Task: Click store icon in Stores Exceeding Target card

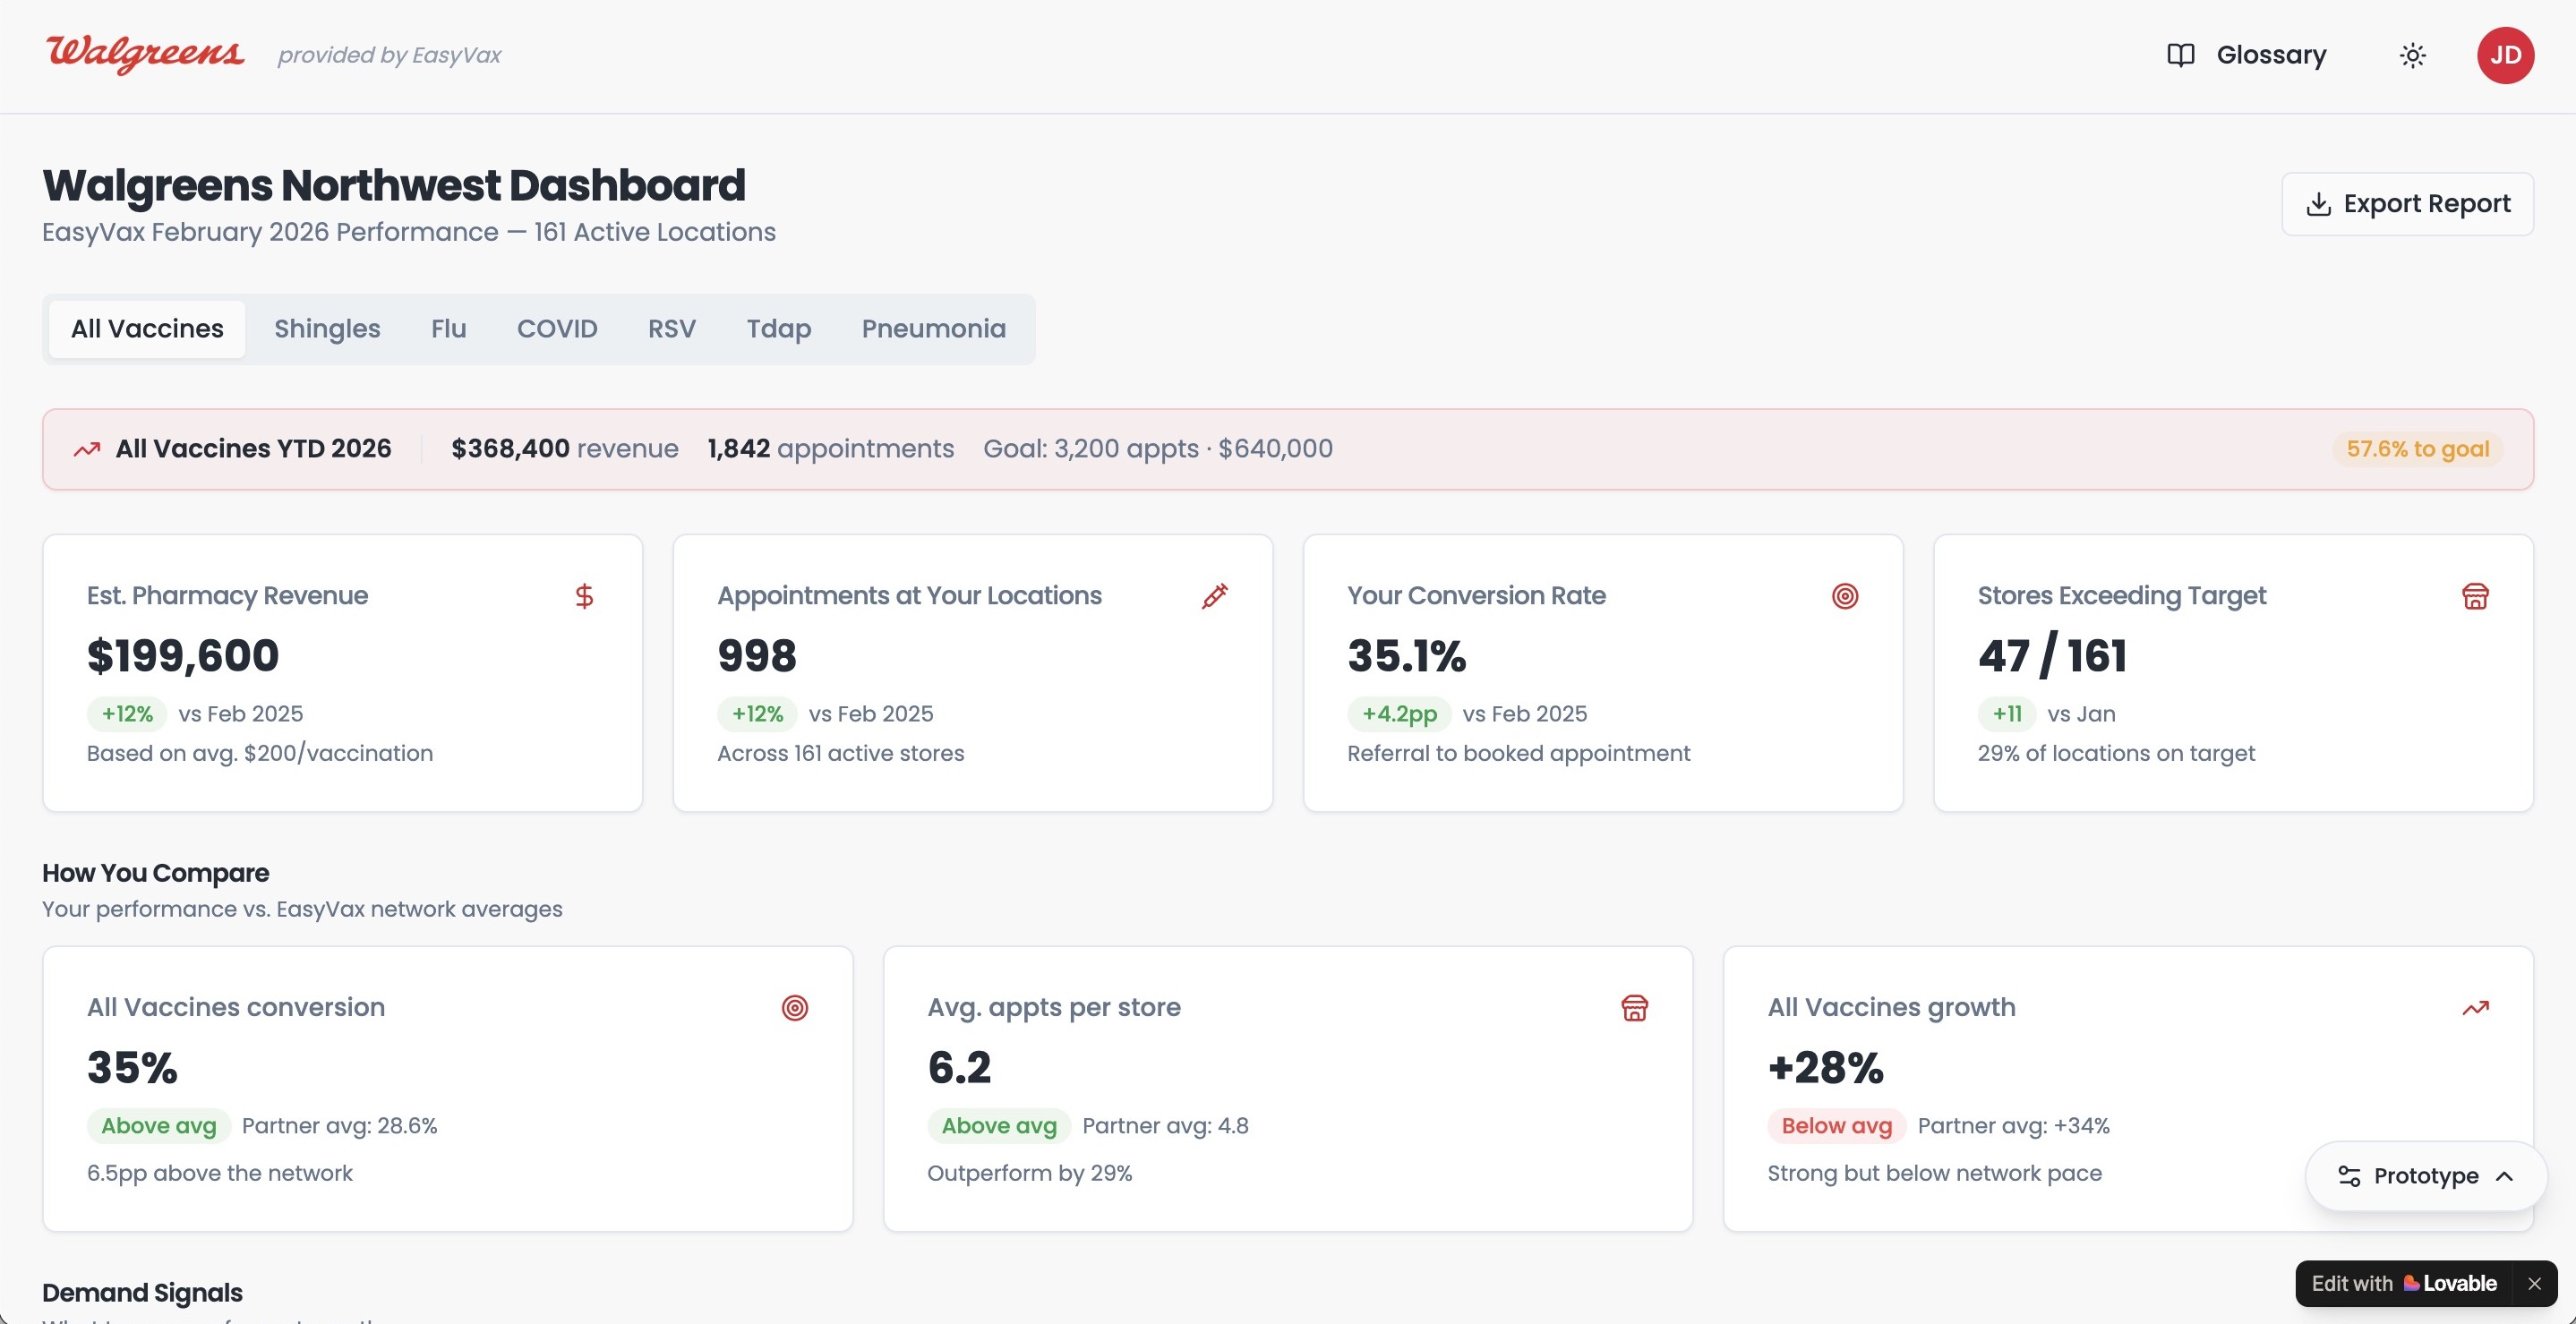Action: point(2475,596)
